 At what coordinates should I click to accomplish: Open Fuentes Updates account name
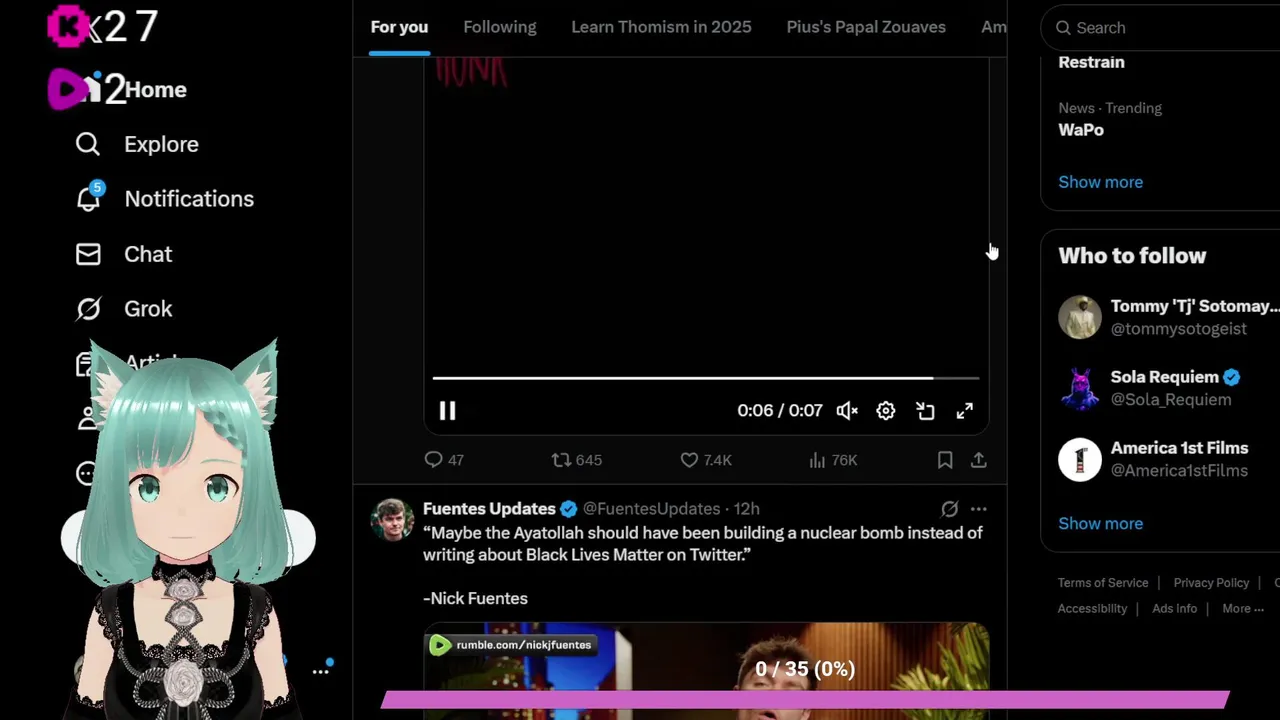[x=489, y=509]
